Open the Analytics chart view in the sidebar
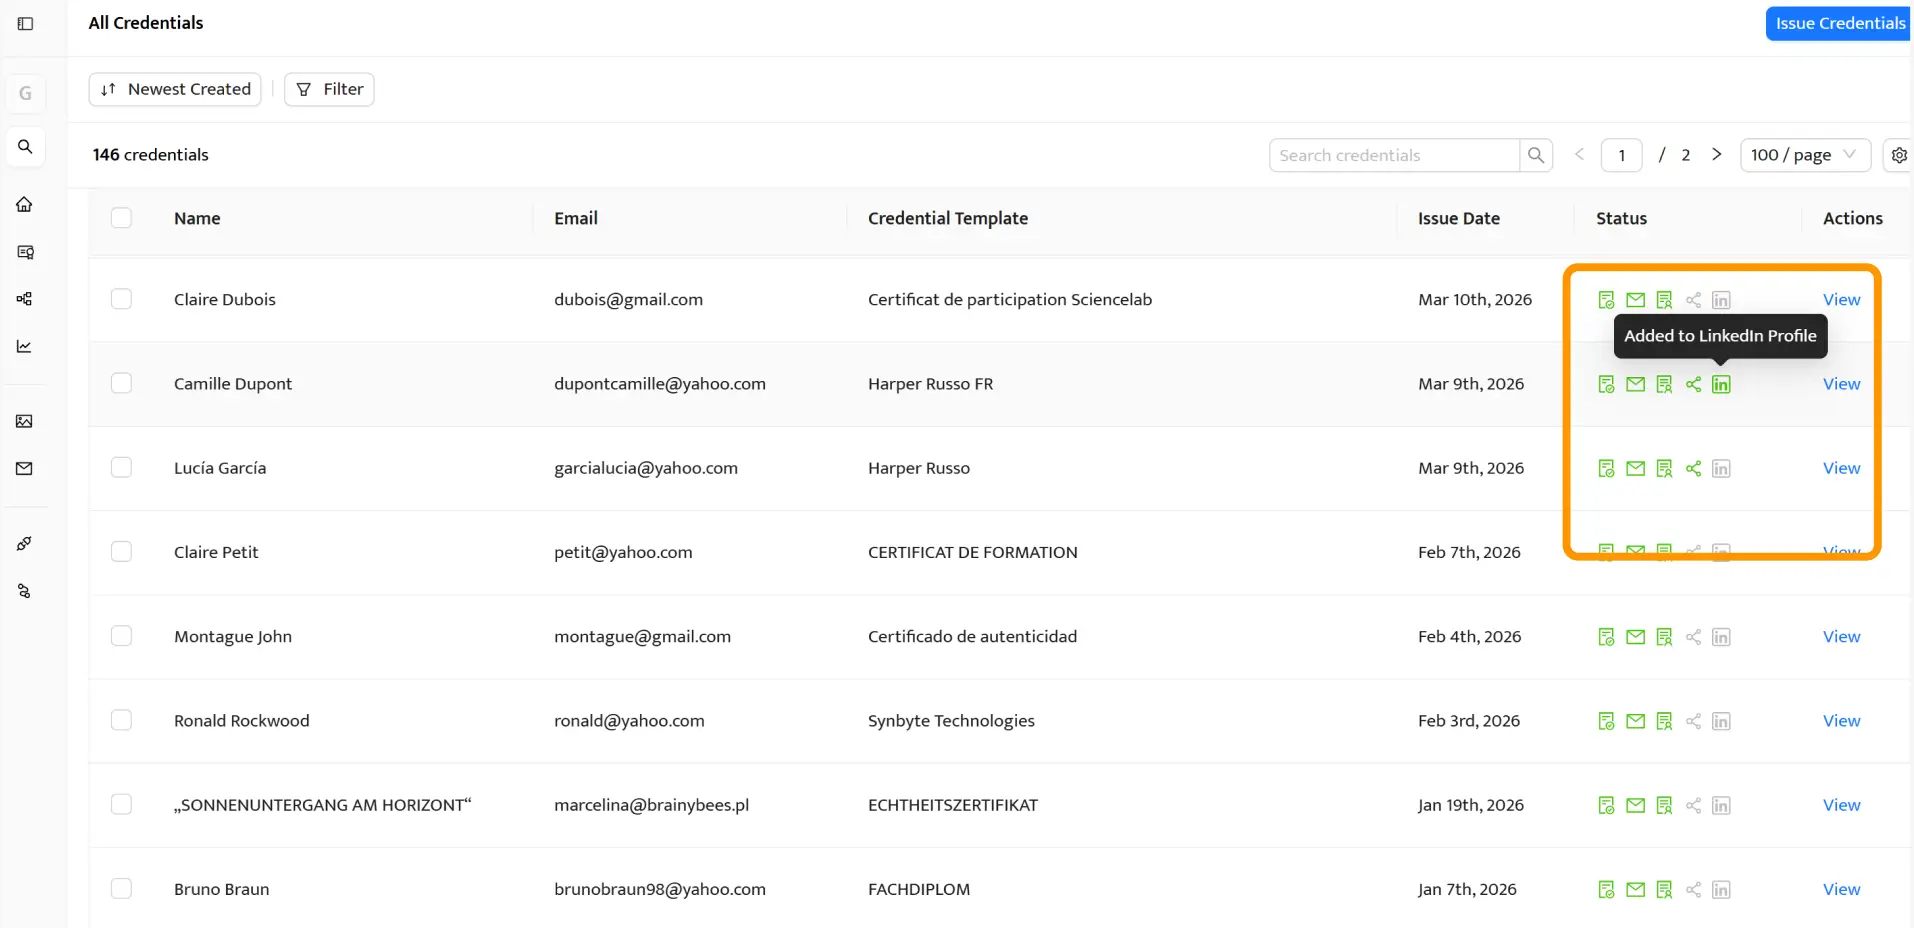This screenshot has height=928, width=1914. click(25, 346)
